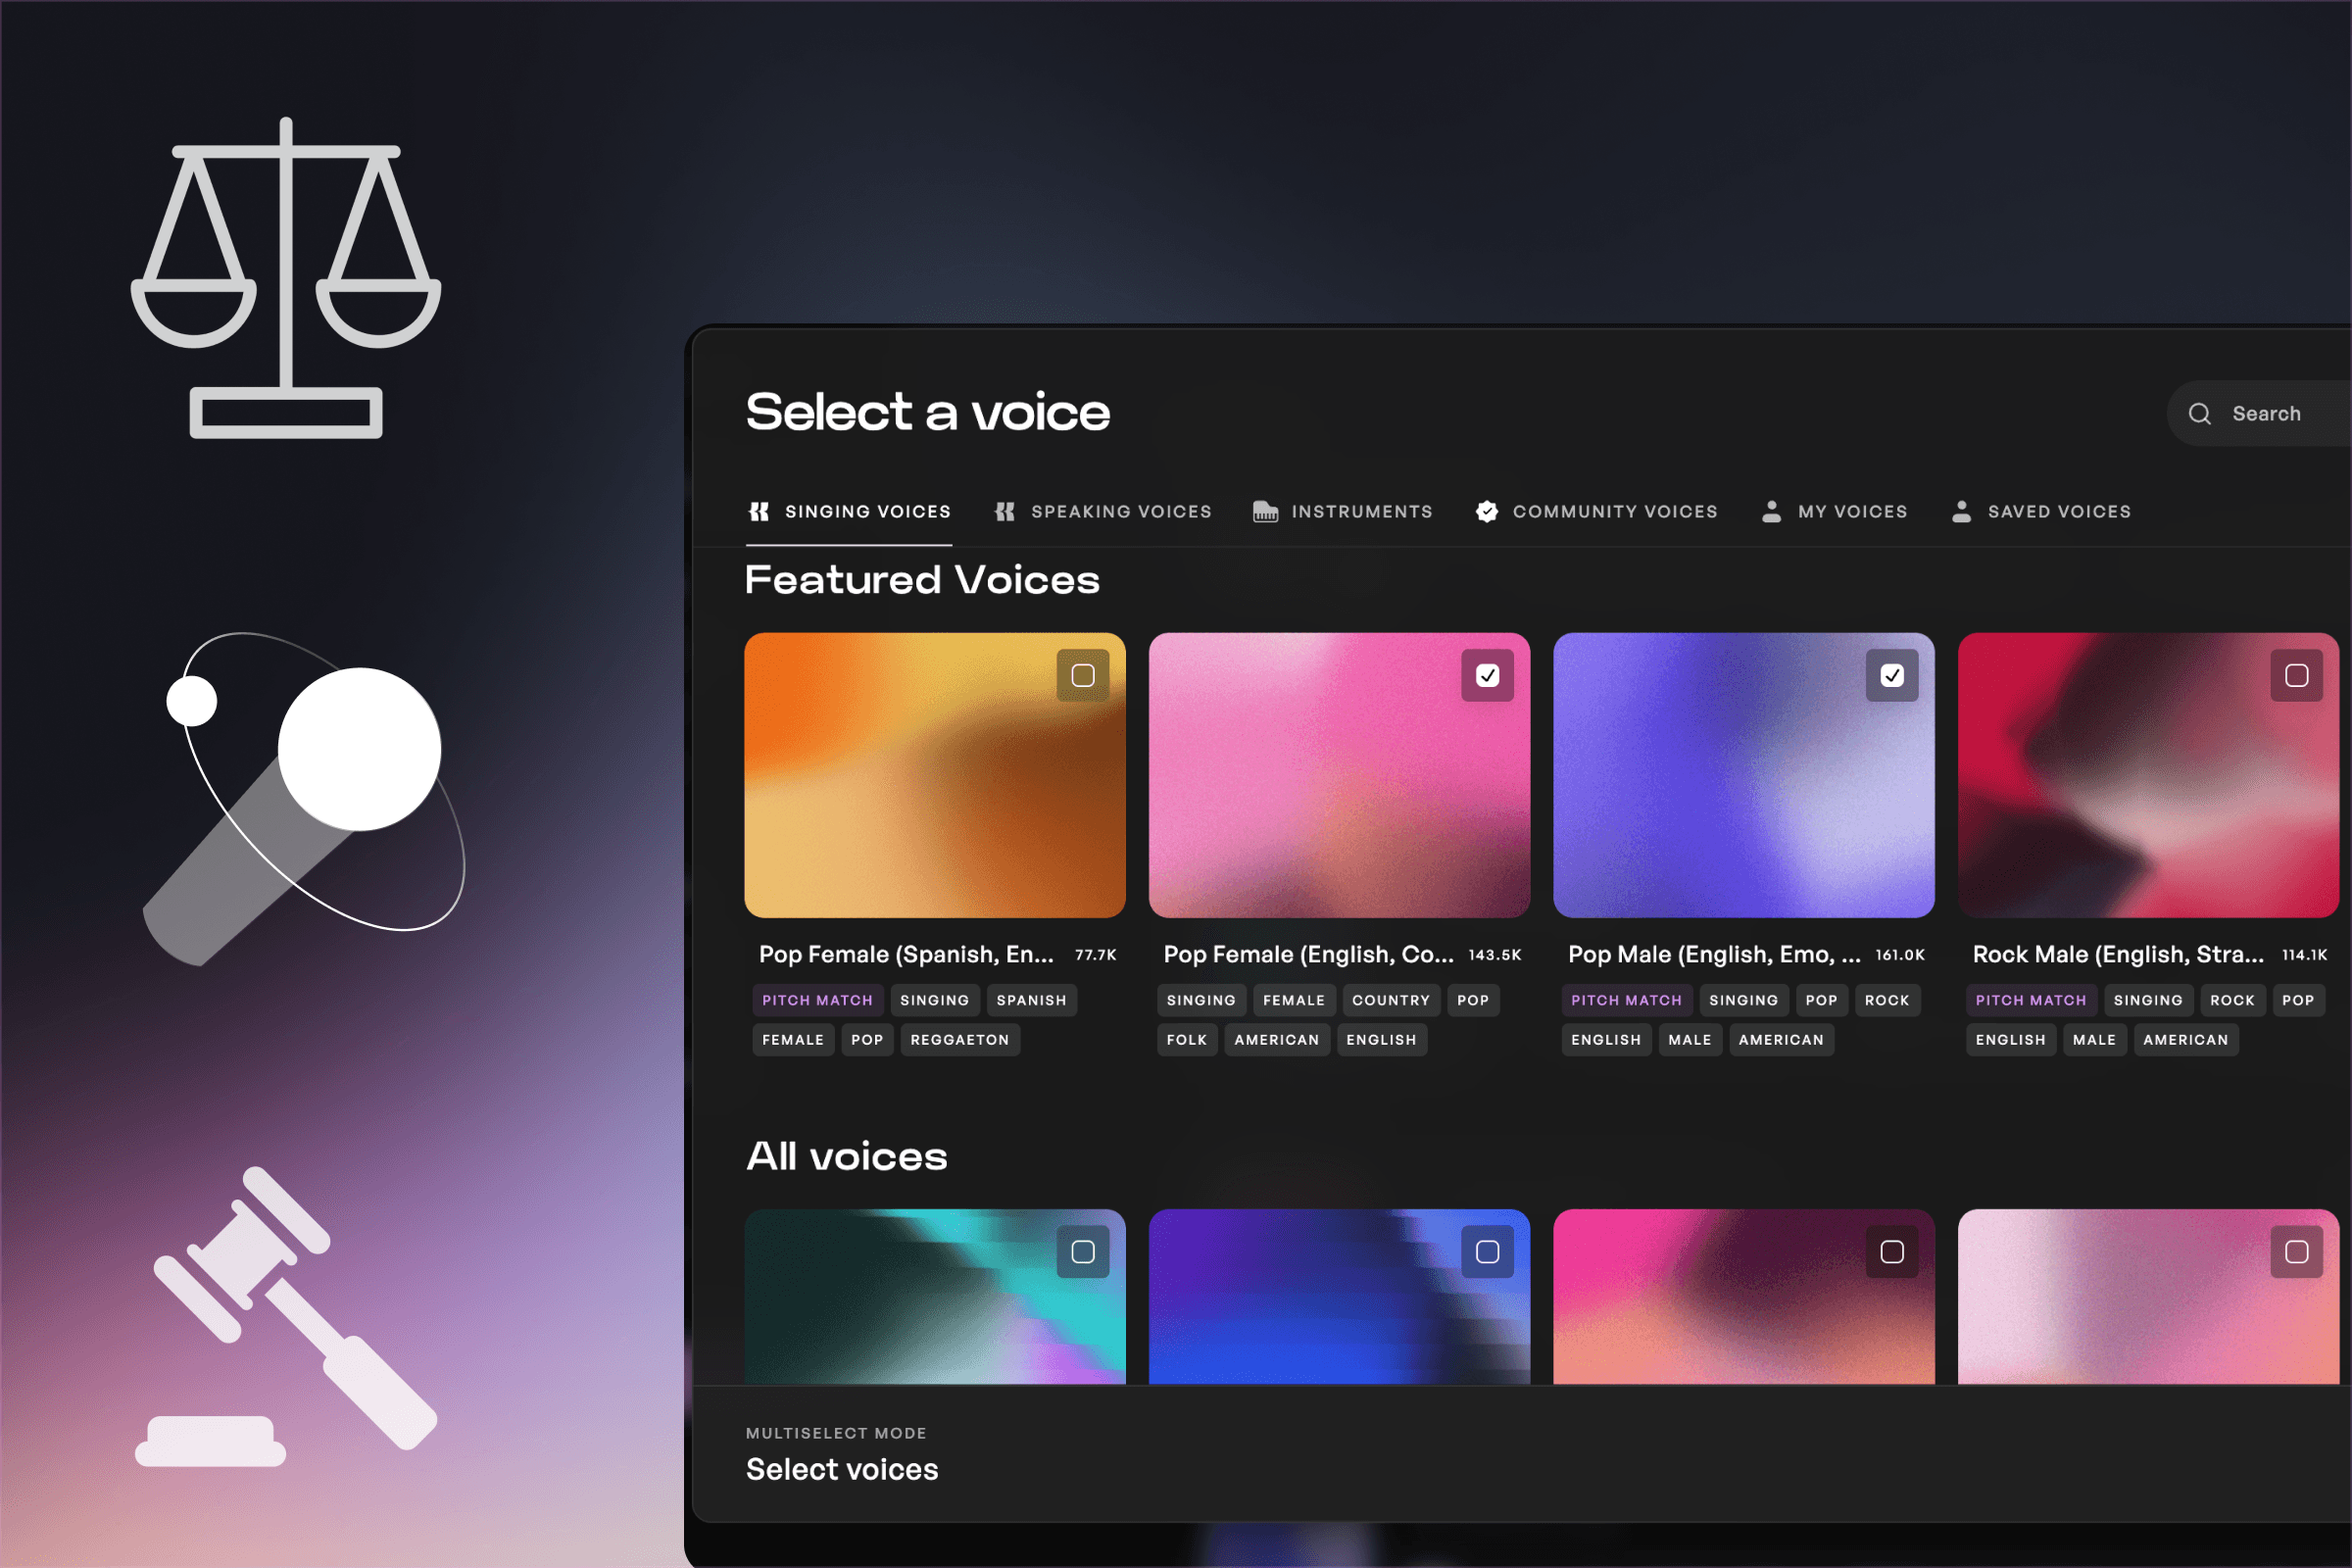Open the Instruments tab
This screenshot has width=2352, height=1568.
(1343, 512)
